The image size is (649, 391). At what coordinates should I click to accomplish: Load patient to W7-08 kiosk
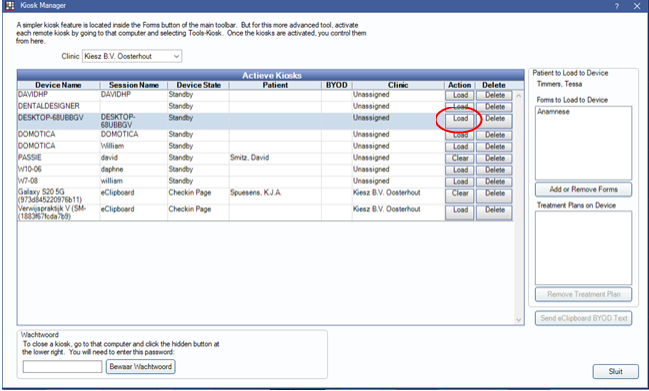click(x=459, y=181)
